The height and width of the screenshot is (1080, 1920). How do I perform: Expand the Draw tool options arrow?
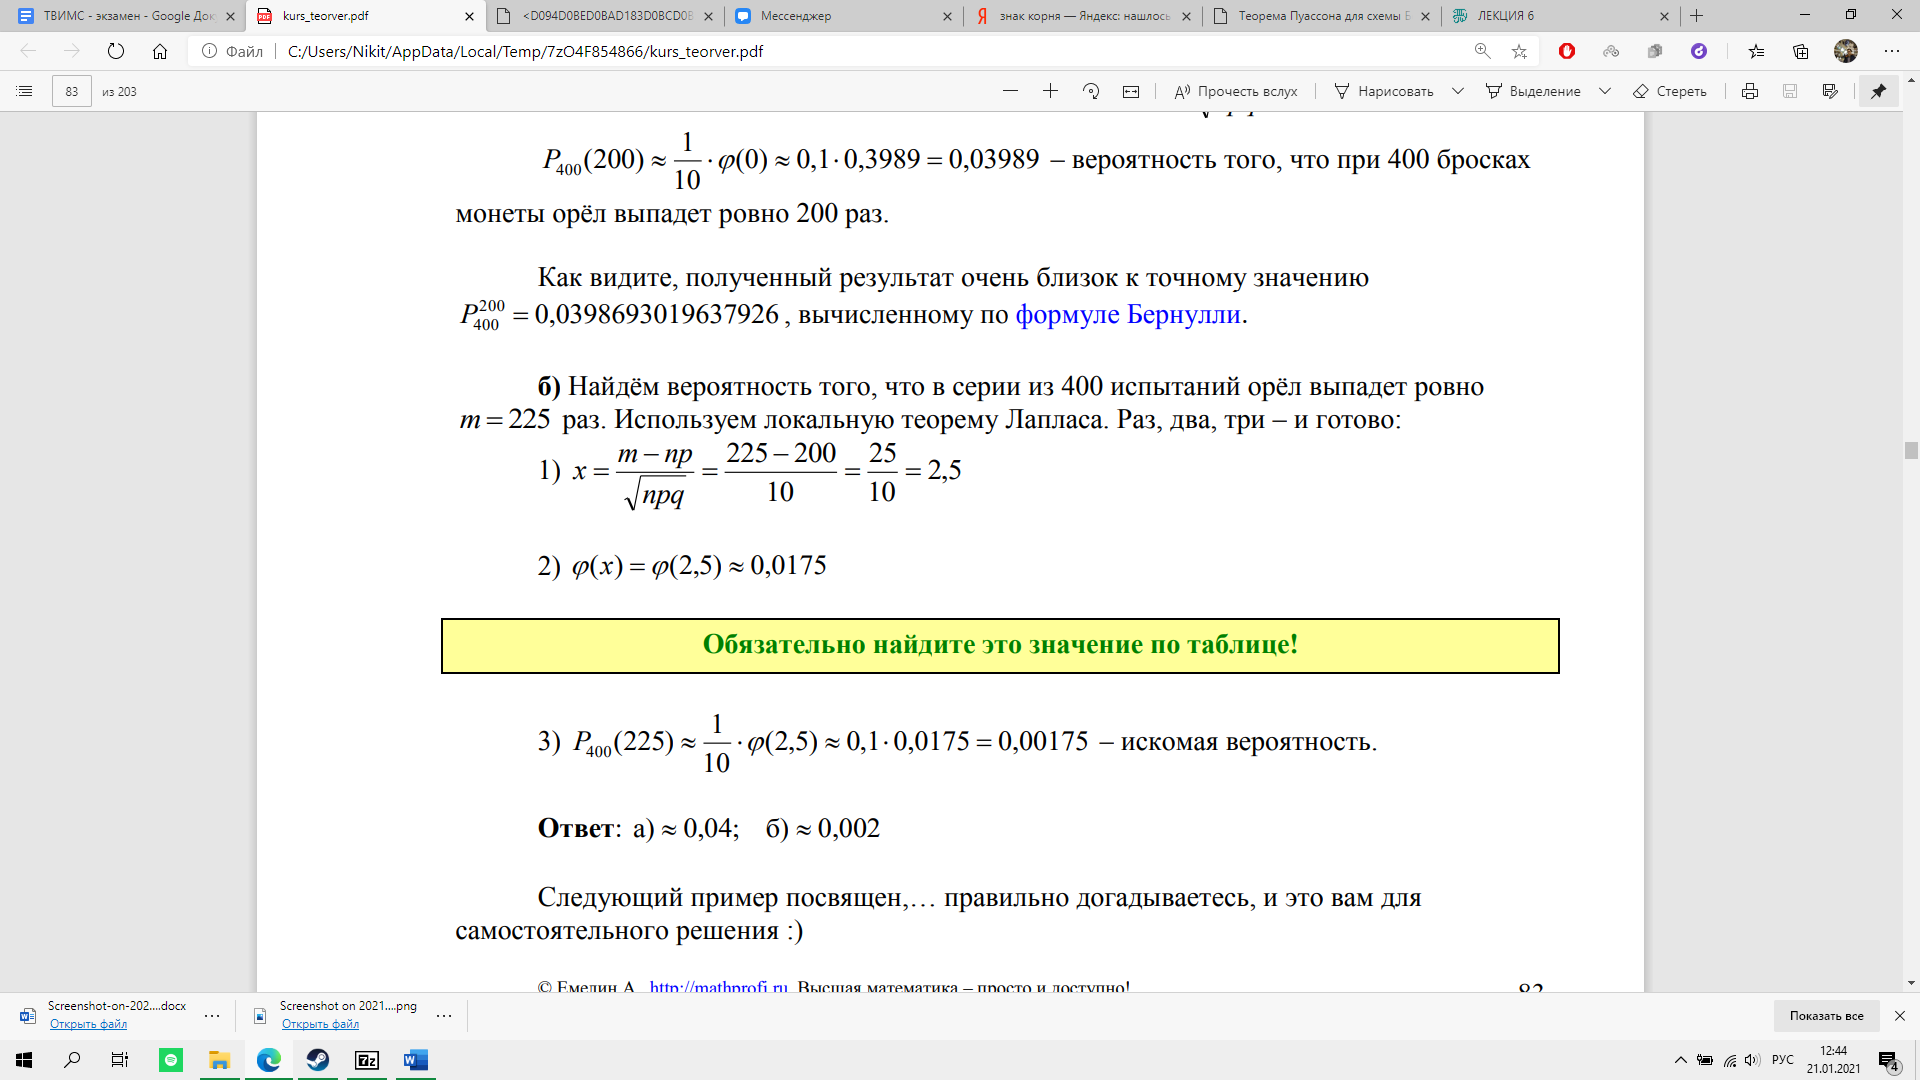click(x=1458, y=91)
